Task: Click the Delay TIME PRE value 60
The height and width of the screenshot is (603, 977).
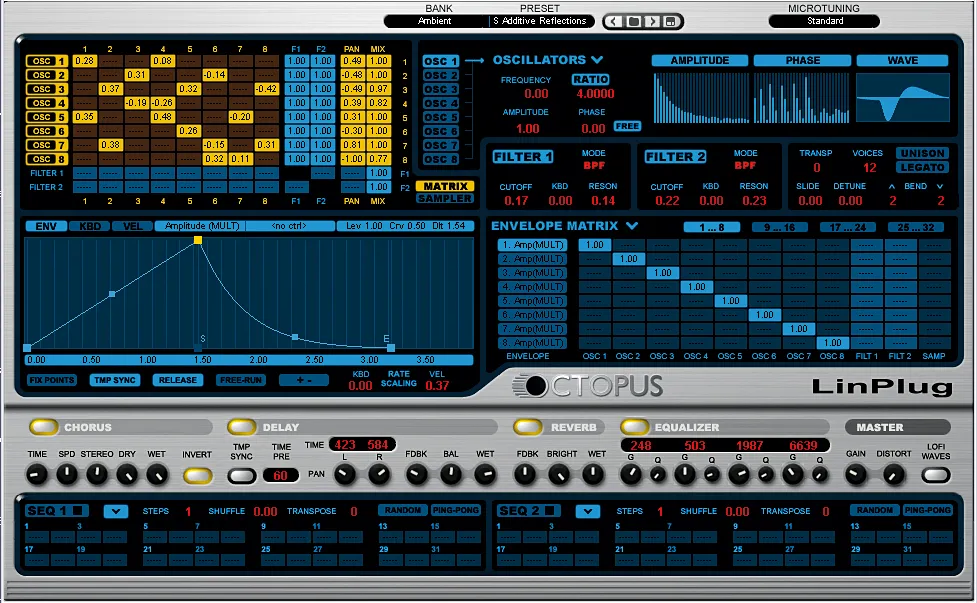Action: point(280,476)
